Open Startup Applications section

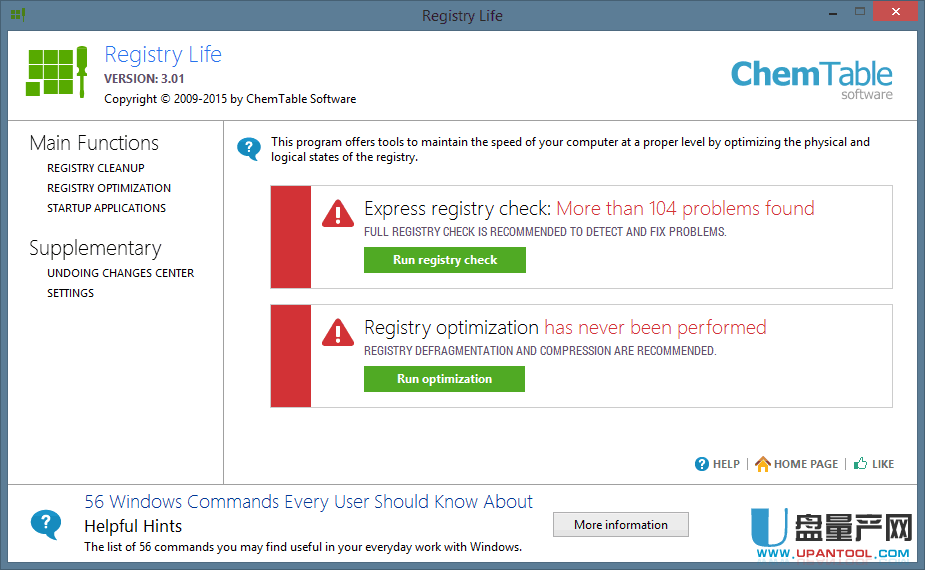coord(106,208)
